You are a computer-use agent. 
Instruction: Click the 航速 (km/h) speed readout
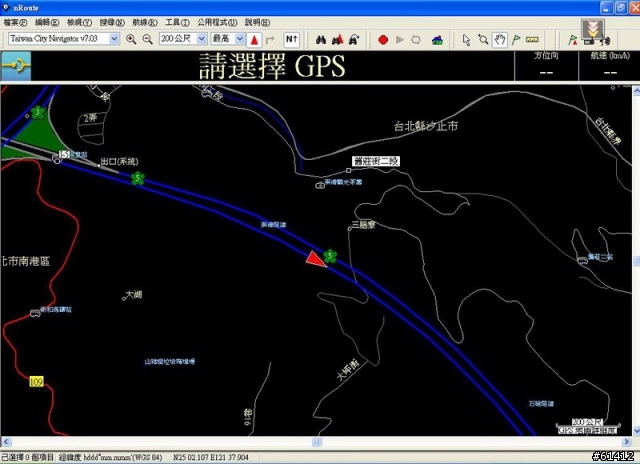tap(610, 65)
